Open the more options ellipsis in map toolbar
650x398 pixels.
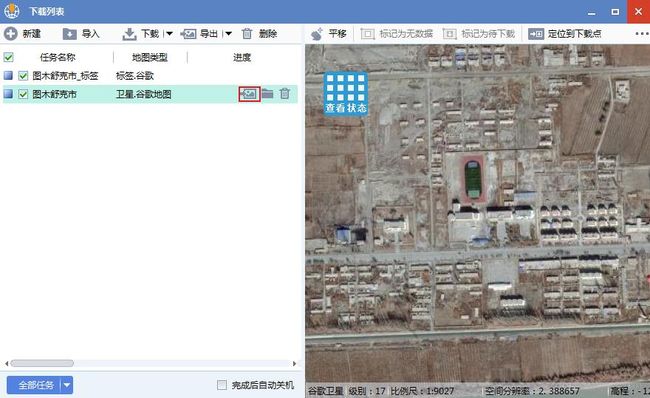click(642, 34)
